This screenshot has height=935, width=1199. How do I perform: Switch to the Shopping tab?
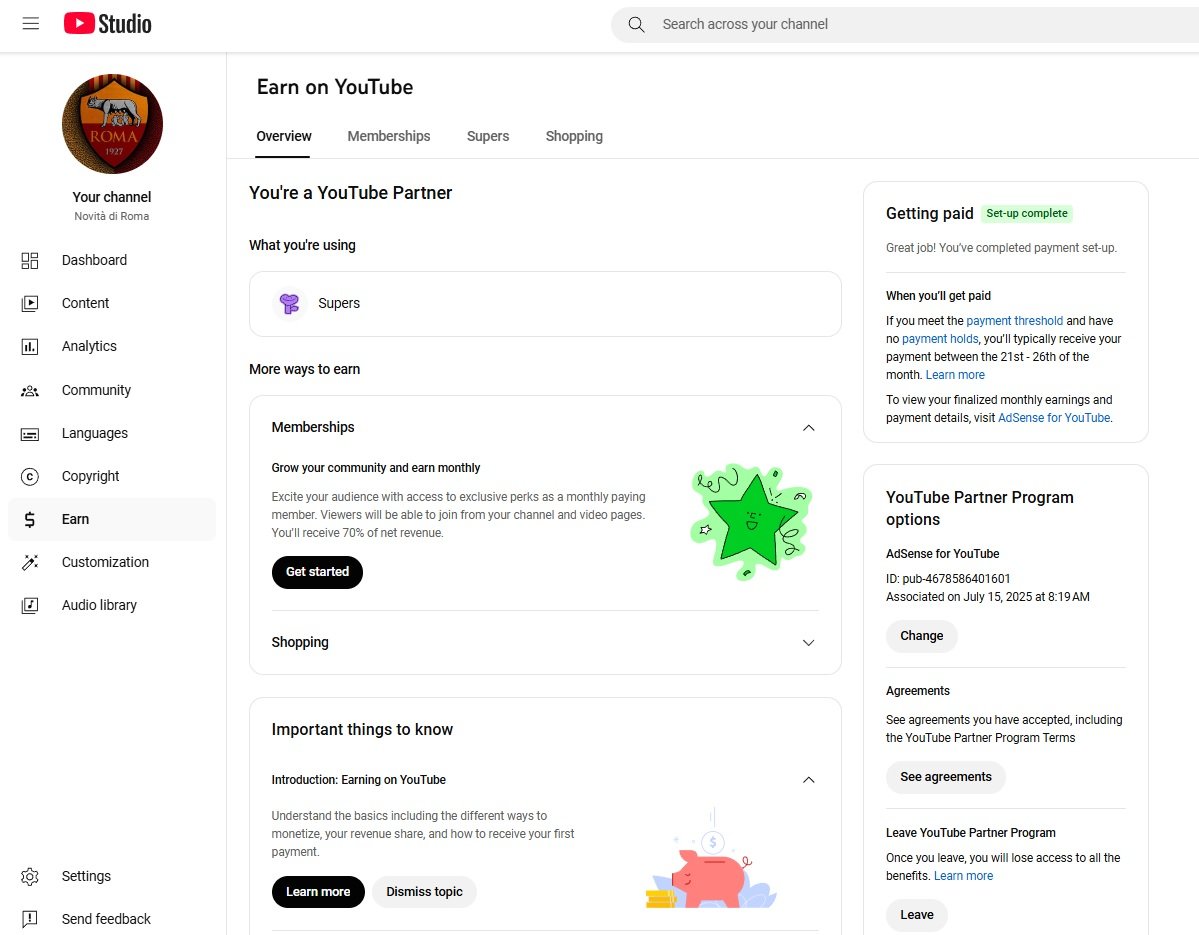click(574, 136)
